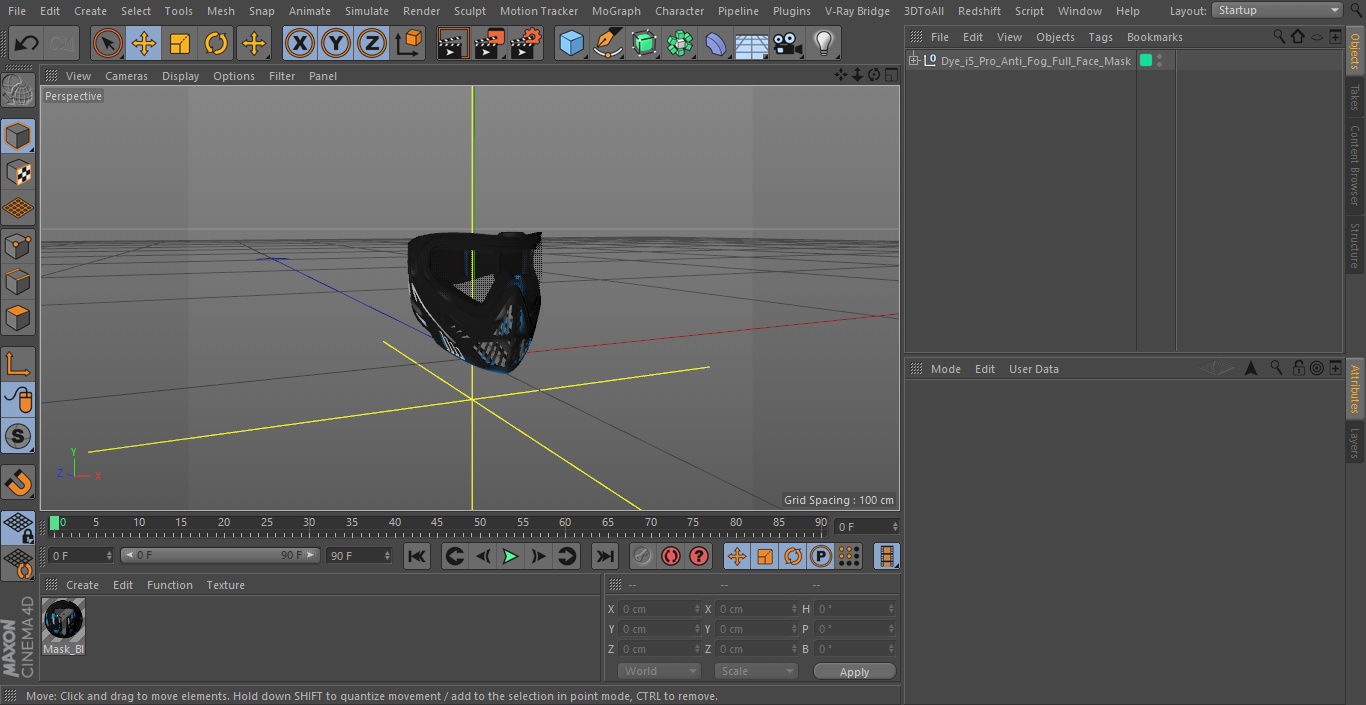Toggle Position keyframe recording

(737, 556)
